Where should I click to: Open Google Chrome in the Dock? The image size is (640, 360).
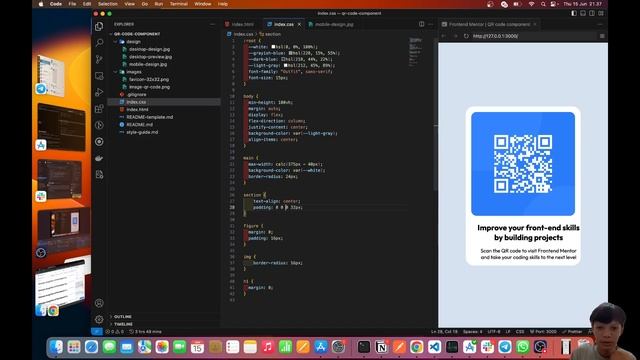(417, 347)
